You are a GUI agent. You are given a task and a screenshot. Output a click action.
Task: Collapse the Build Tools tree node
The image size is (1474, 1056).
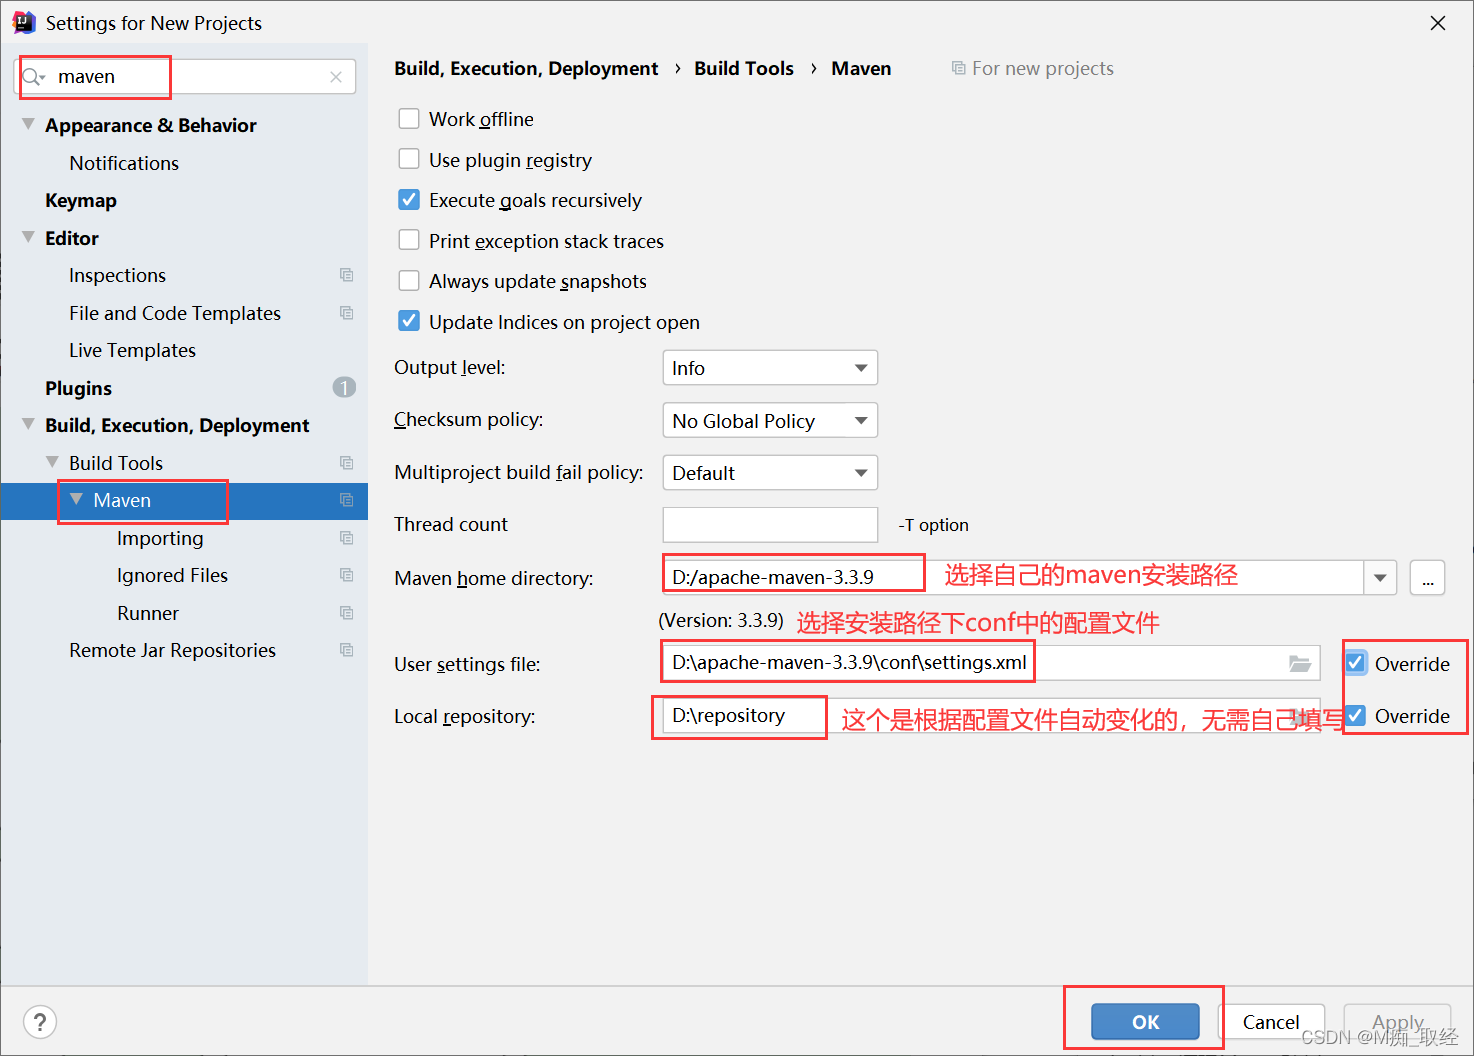click(52, 462)
